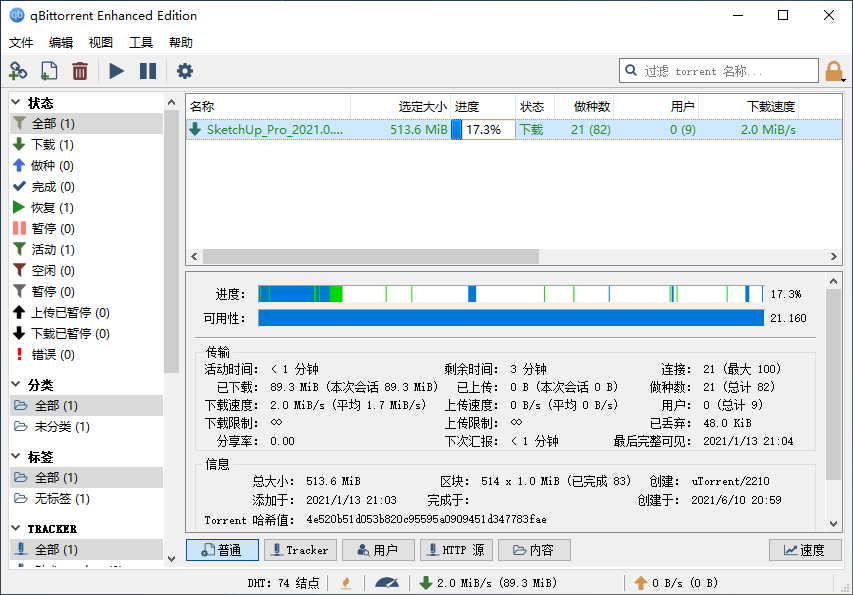
Task: Collapse the TRACKER section
Action: [16, 528]
